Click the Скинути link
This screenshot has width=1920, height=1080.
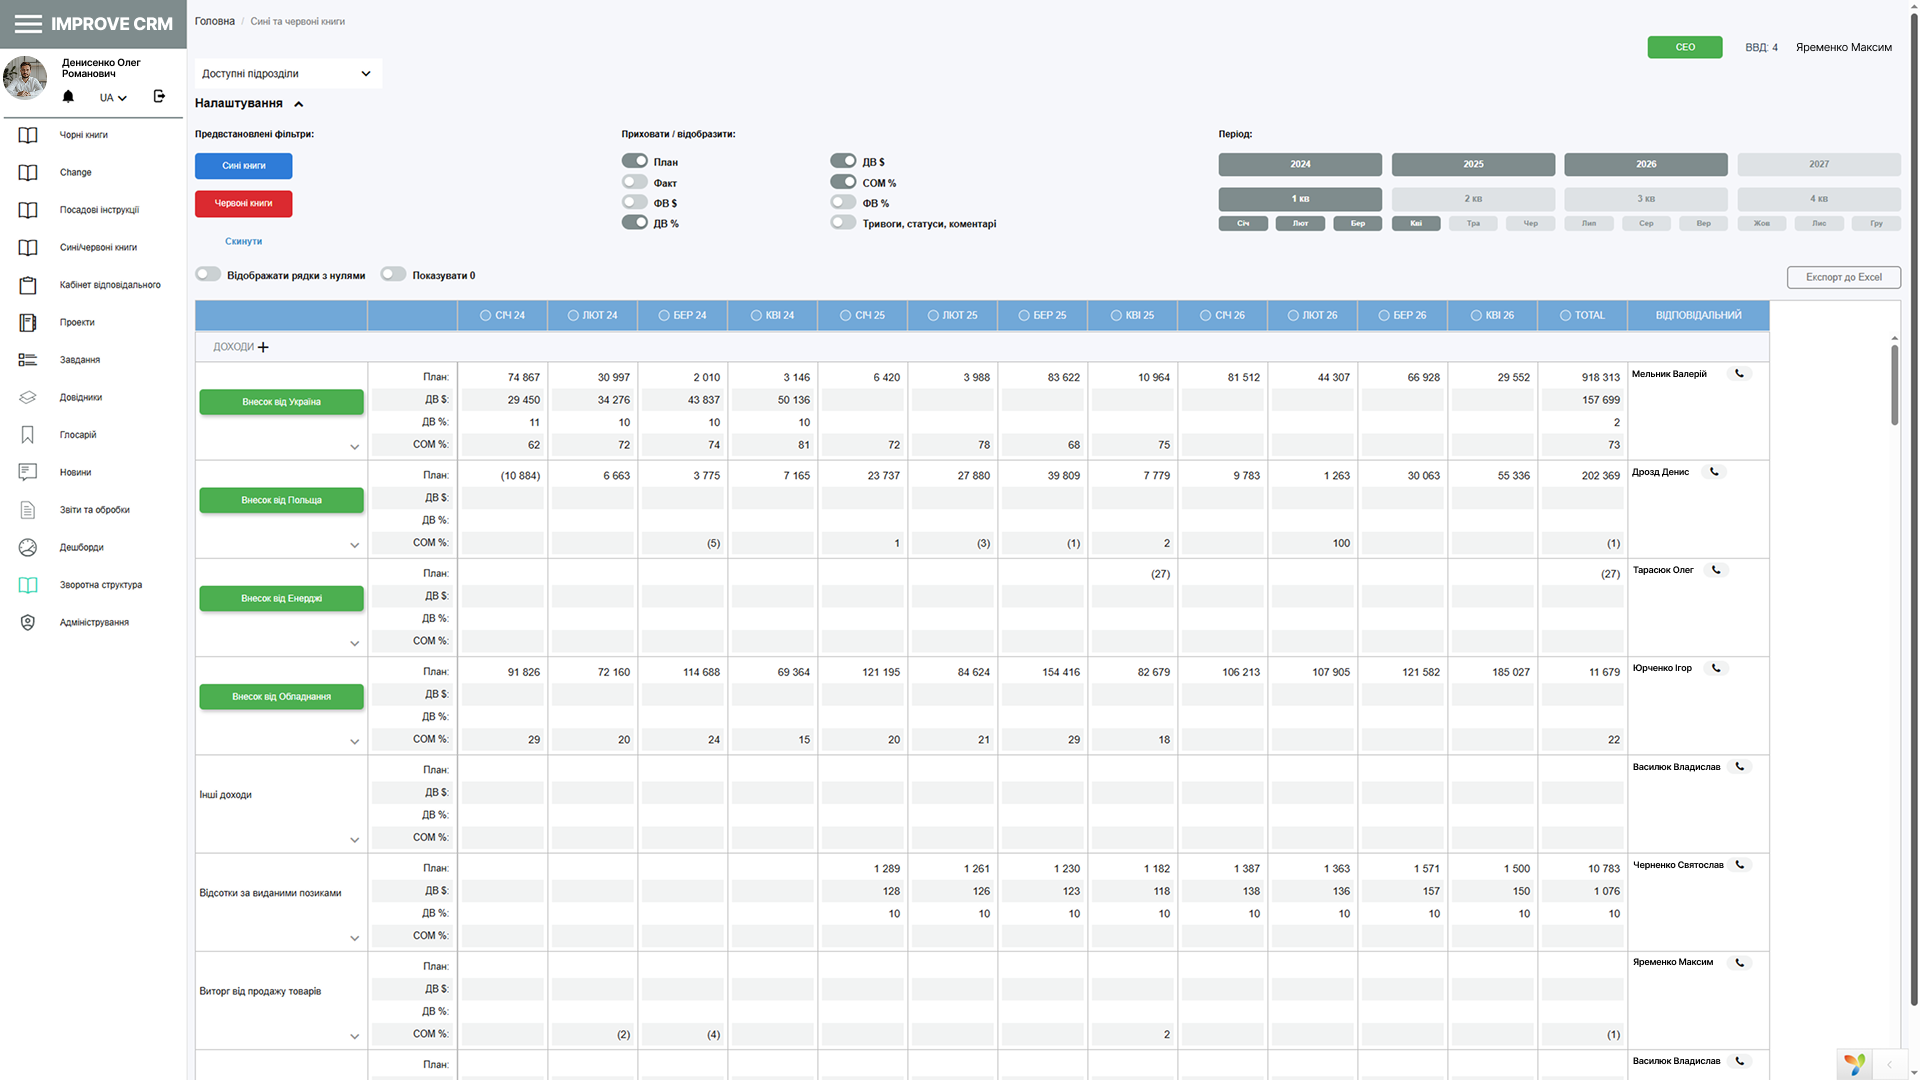[243, 241]
